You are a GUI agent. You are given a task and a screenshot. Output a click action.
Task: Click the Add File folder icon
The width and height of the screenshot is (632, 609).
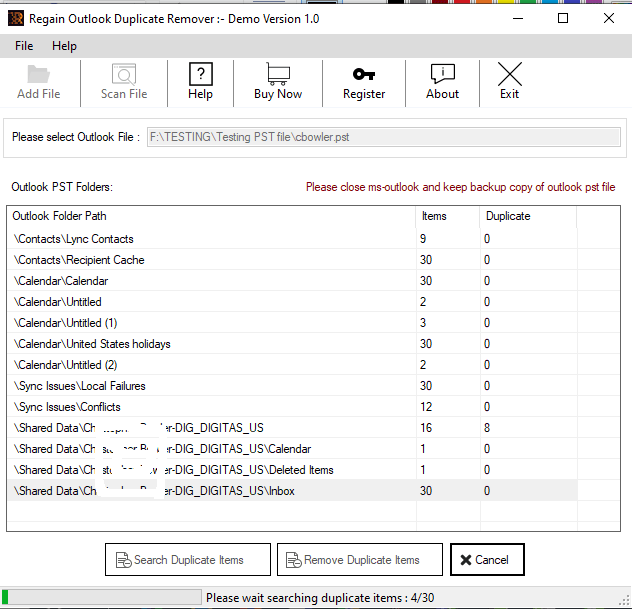[39, 74]
